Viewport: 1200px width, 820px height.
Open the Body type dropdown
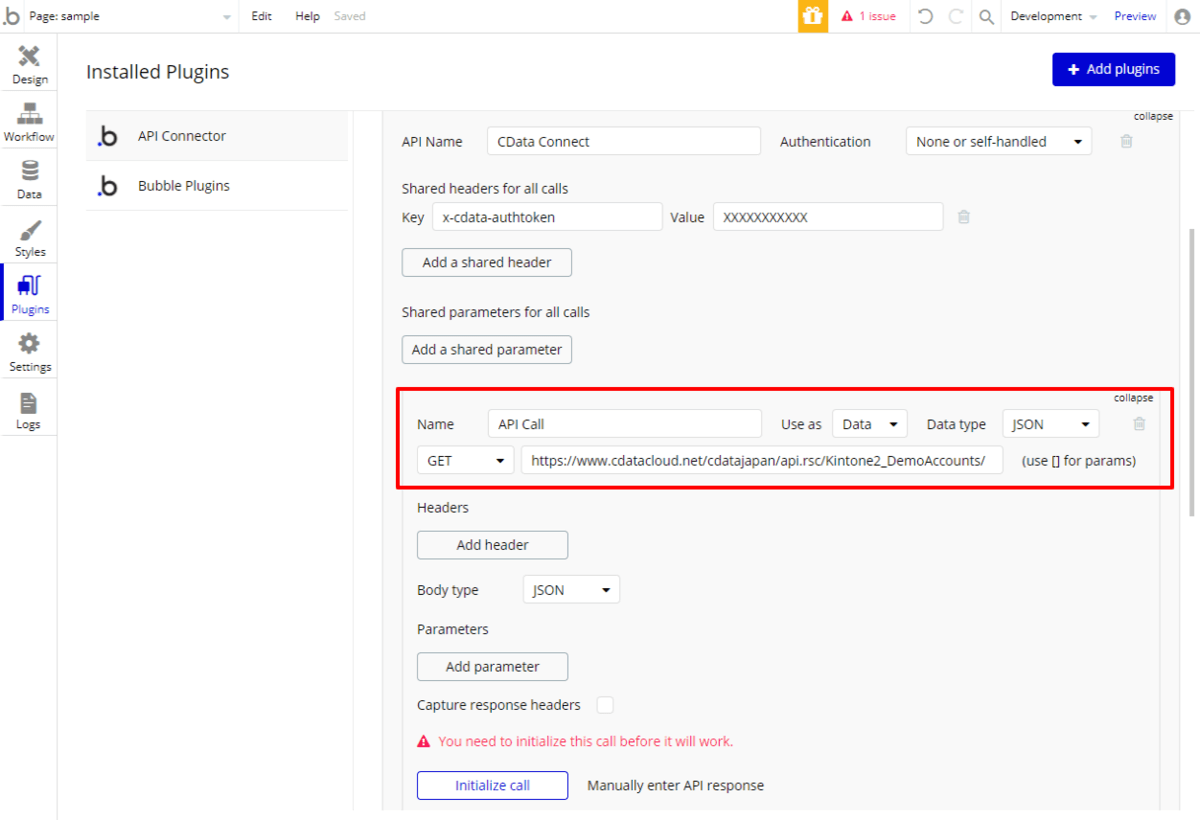pyautogui.click(x=571, y=590)
